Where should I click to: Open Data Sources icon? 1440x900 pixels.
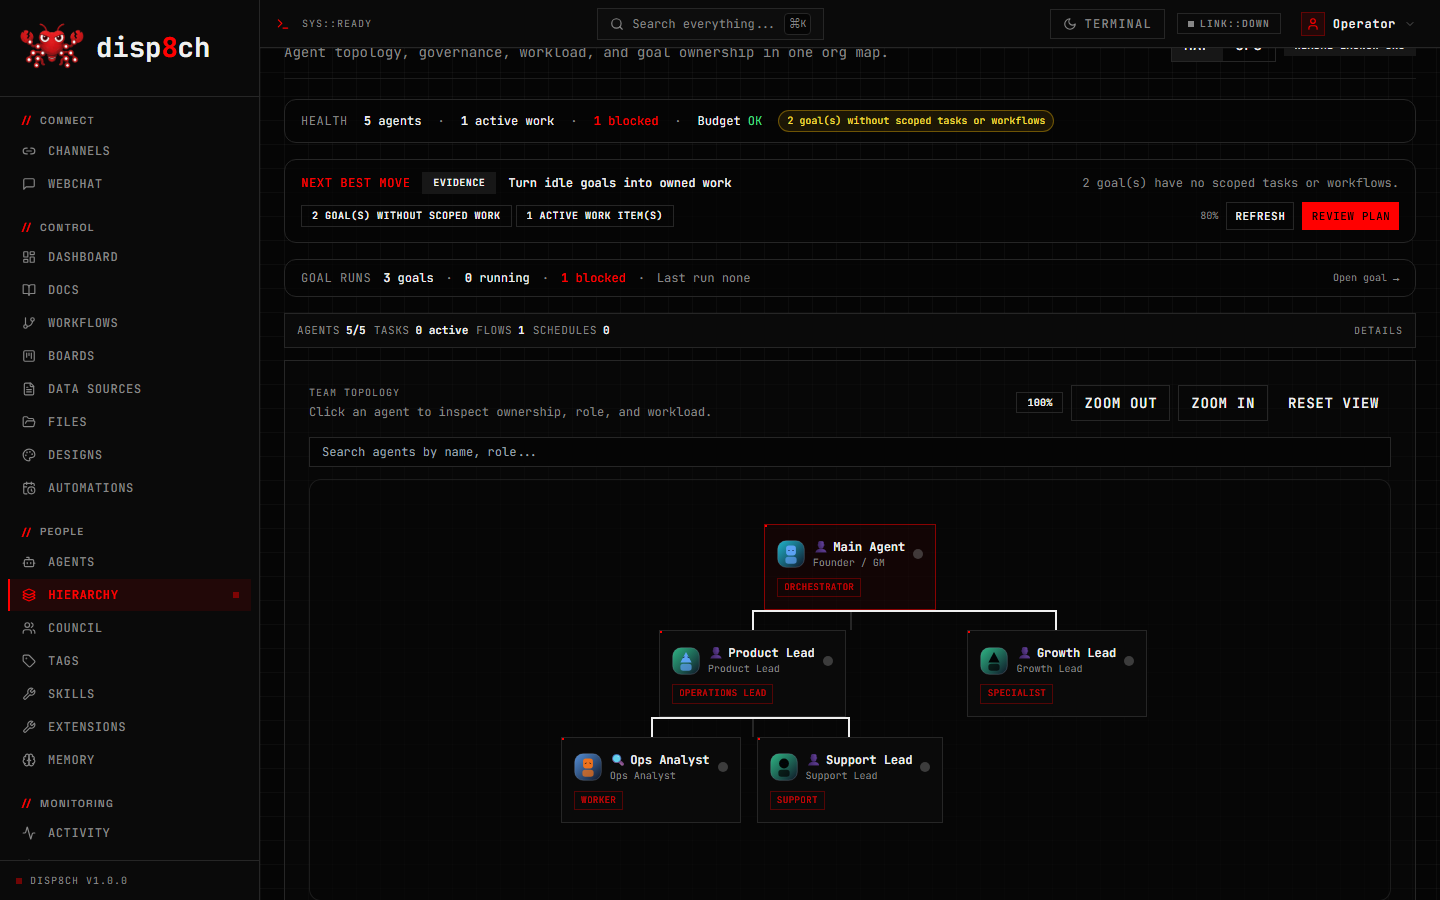coord(29,389)
